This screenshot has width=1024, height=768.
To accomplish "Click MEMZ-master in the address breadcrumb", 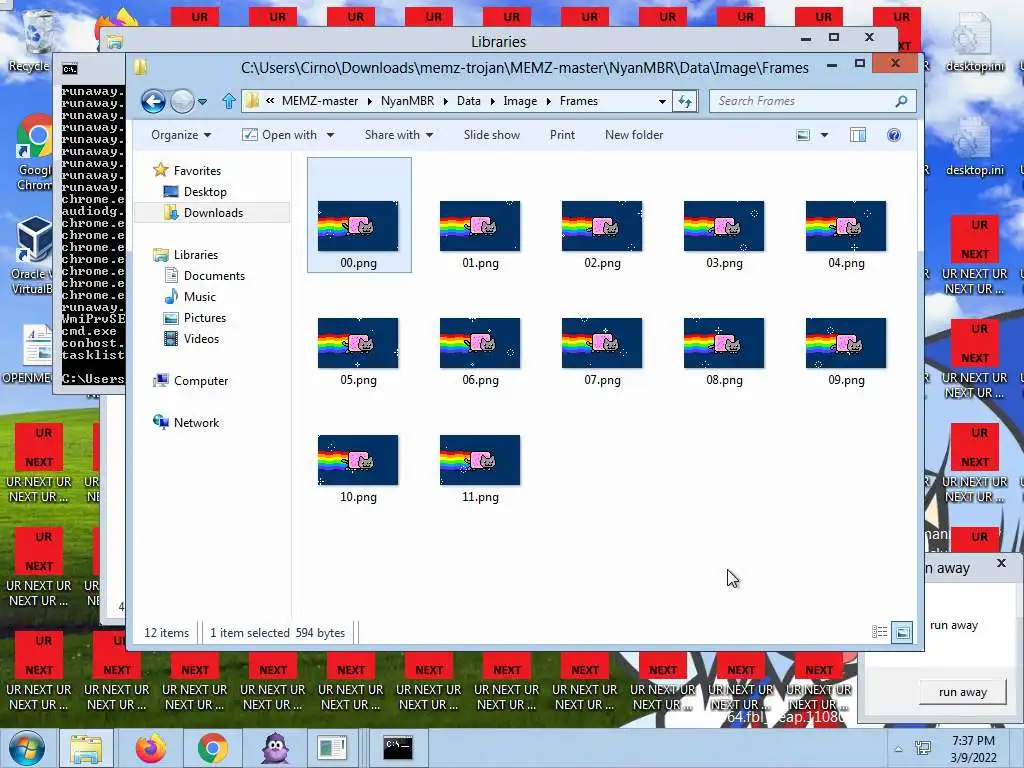I will point(320,101).
